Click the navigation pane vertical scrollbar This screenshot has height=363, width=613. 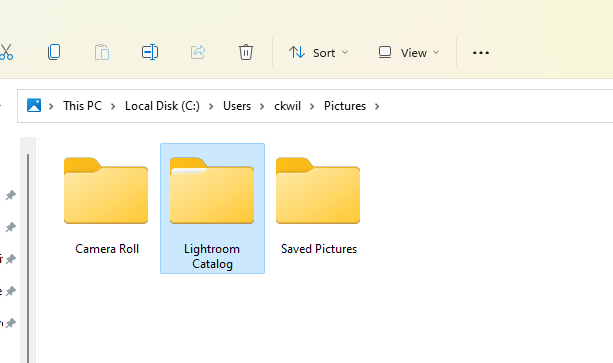[28, 258]
